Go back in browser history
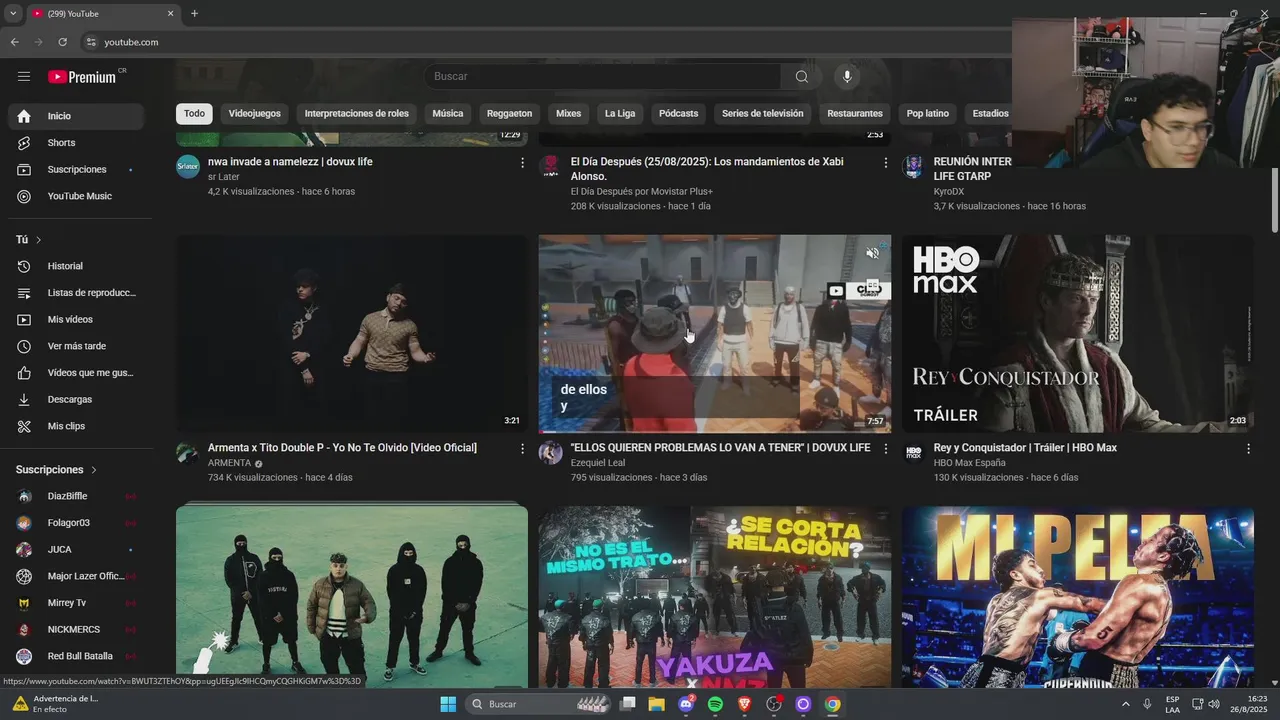This screenshot has width=1280, height=720. [14, 42]
